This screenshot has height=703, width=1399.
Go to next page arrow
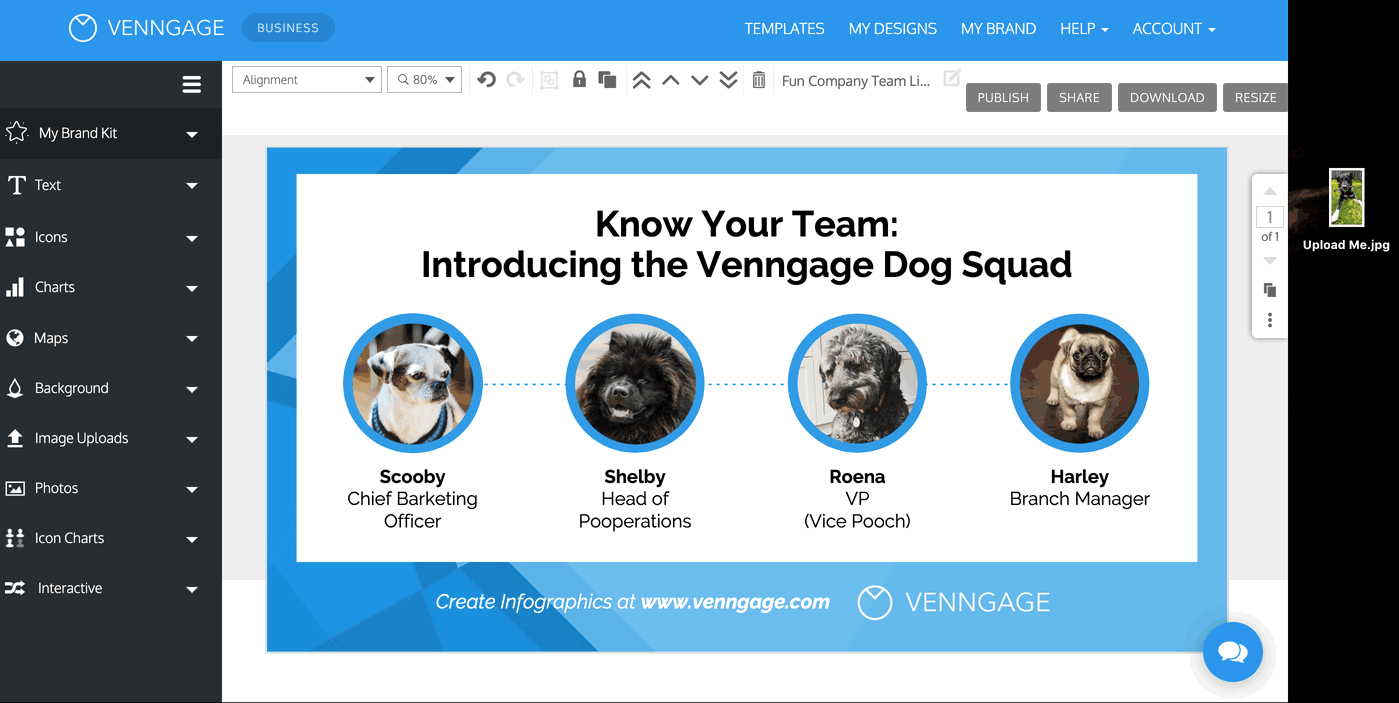click(1270, 261)
